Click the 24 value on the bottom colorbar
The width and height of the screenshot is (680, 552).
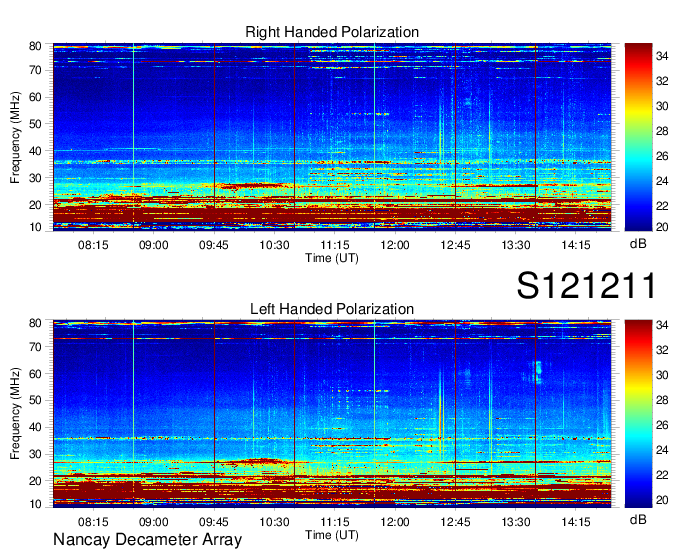pos(662,450)
